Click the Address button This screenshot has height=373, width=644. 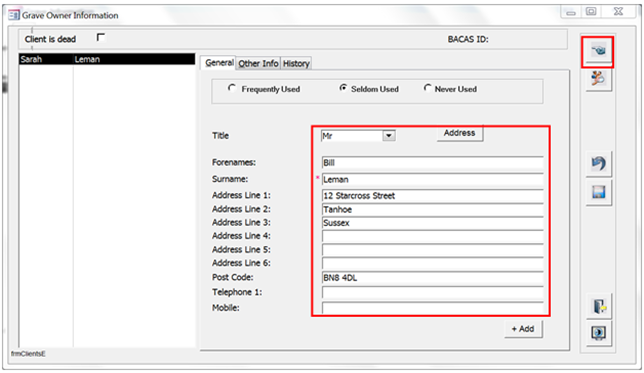pos(460,133)
